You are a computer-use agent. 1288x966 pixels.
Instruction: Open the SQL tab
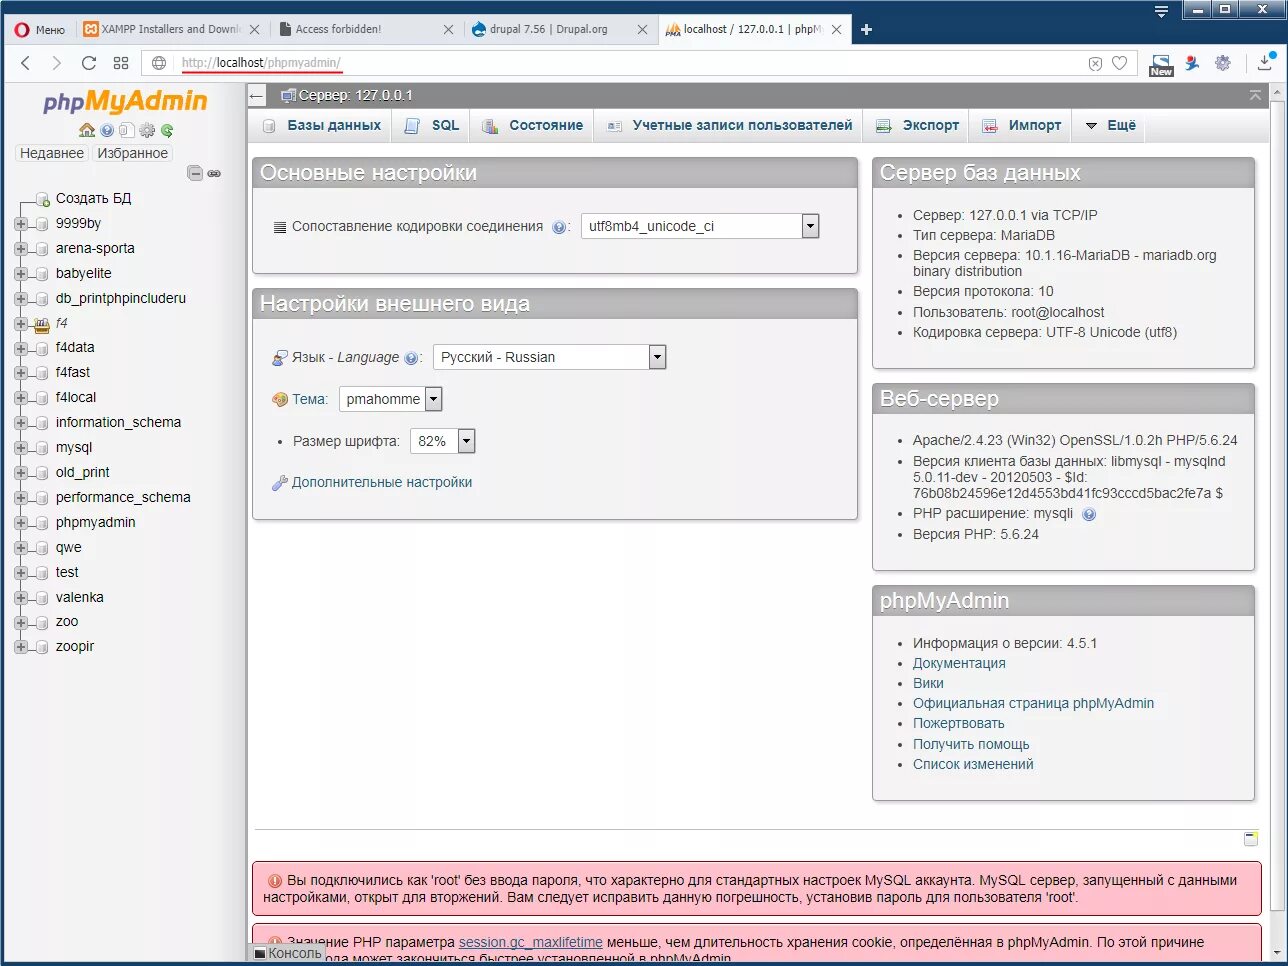(x=432, y=125)
